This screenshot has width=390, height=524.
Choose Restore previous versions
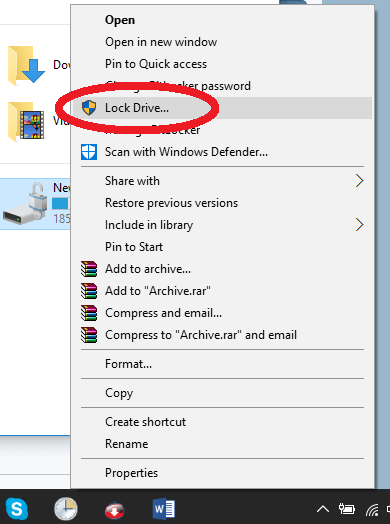(222, 203)
